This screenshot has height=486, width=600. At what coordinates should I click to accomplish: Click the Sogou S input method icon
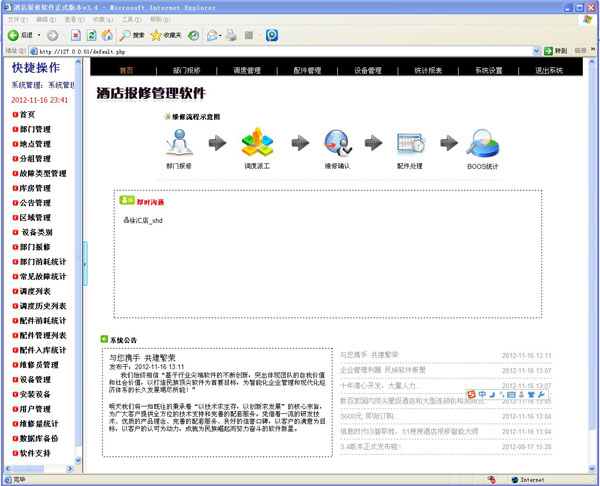click(471, 394)
